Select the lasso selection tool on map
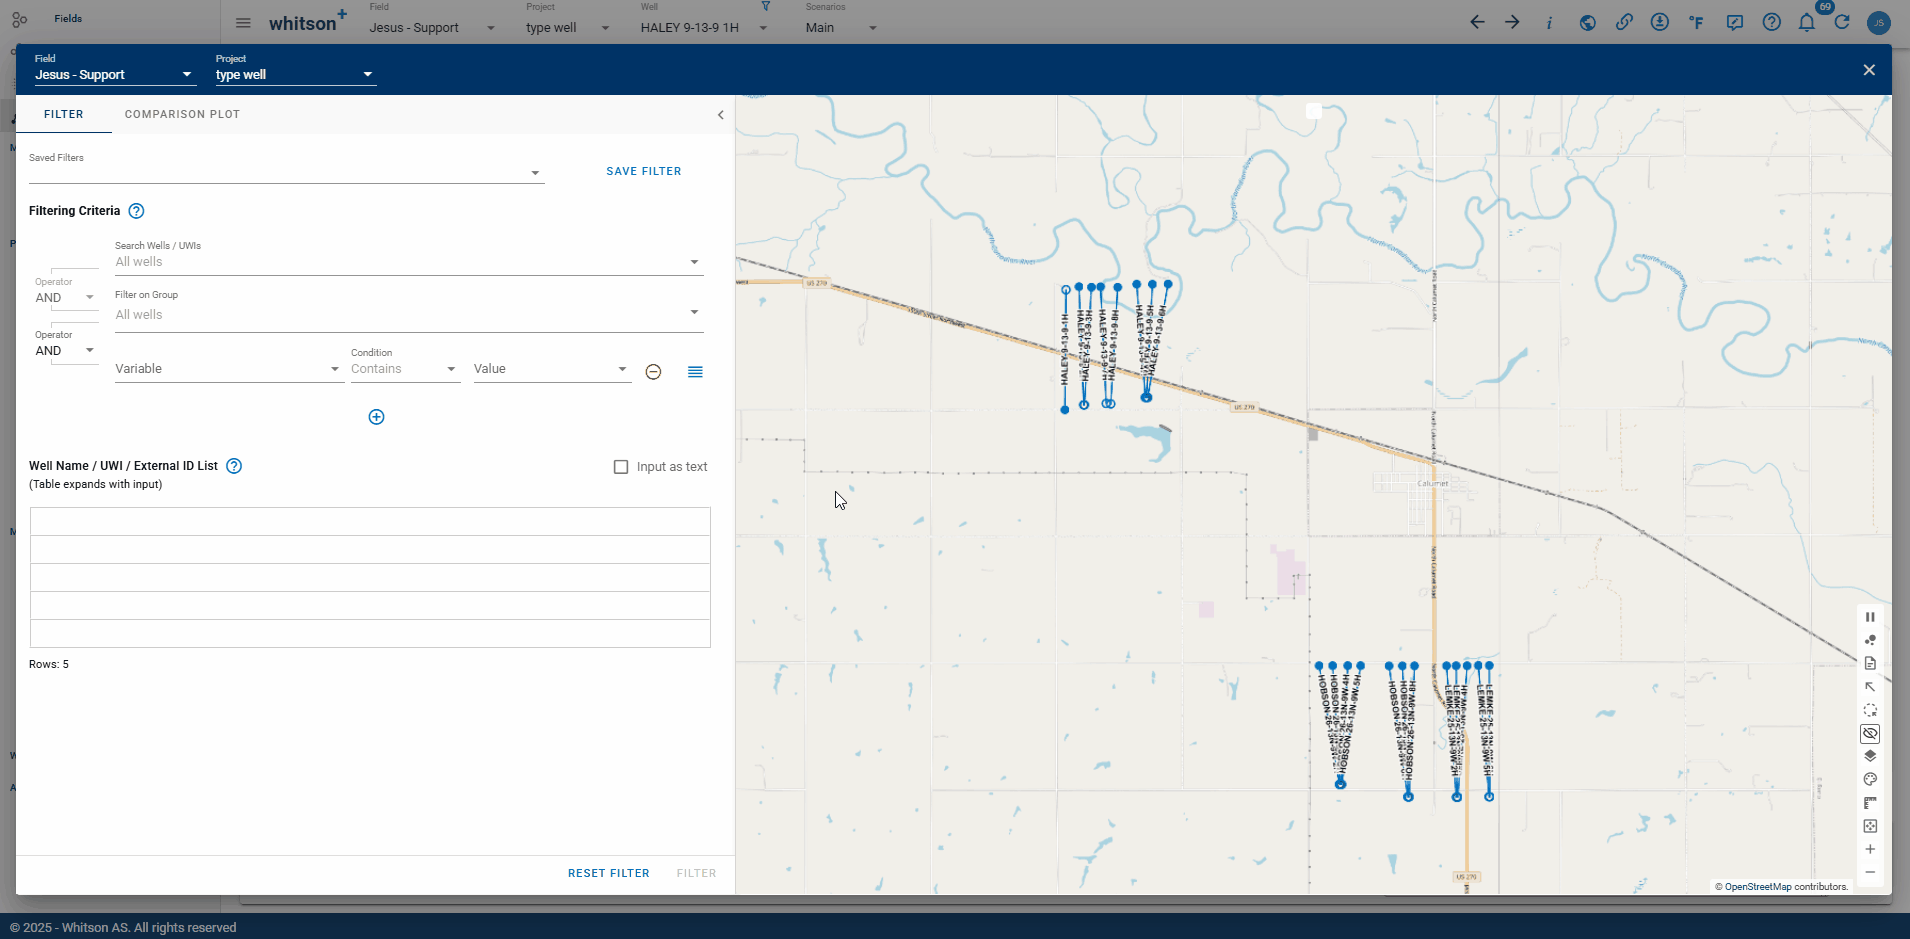The width and height of the screenshot is (1910, 939). [1870, 710]
